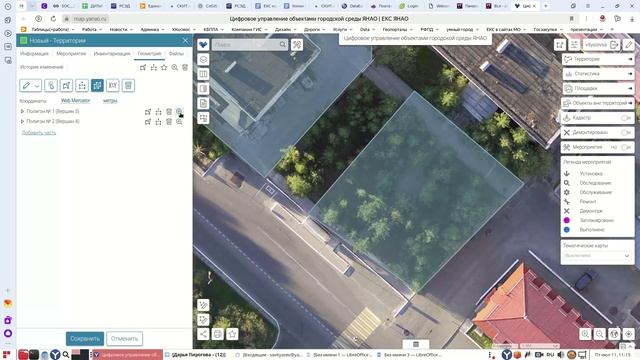Toggle the Демонтировано switch

[625, 133]
